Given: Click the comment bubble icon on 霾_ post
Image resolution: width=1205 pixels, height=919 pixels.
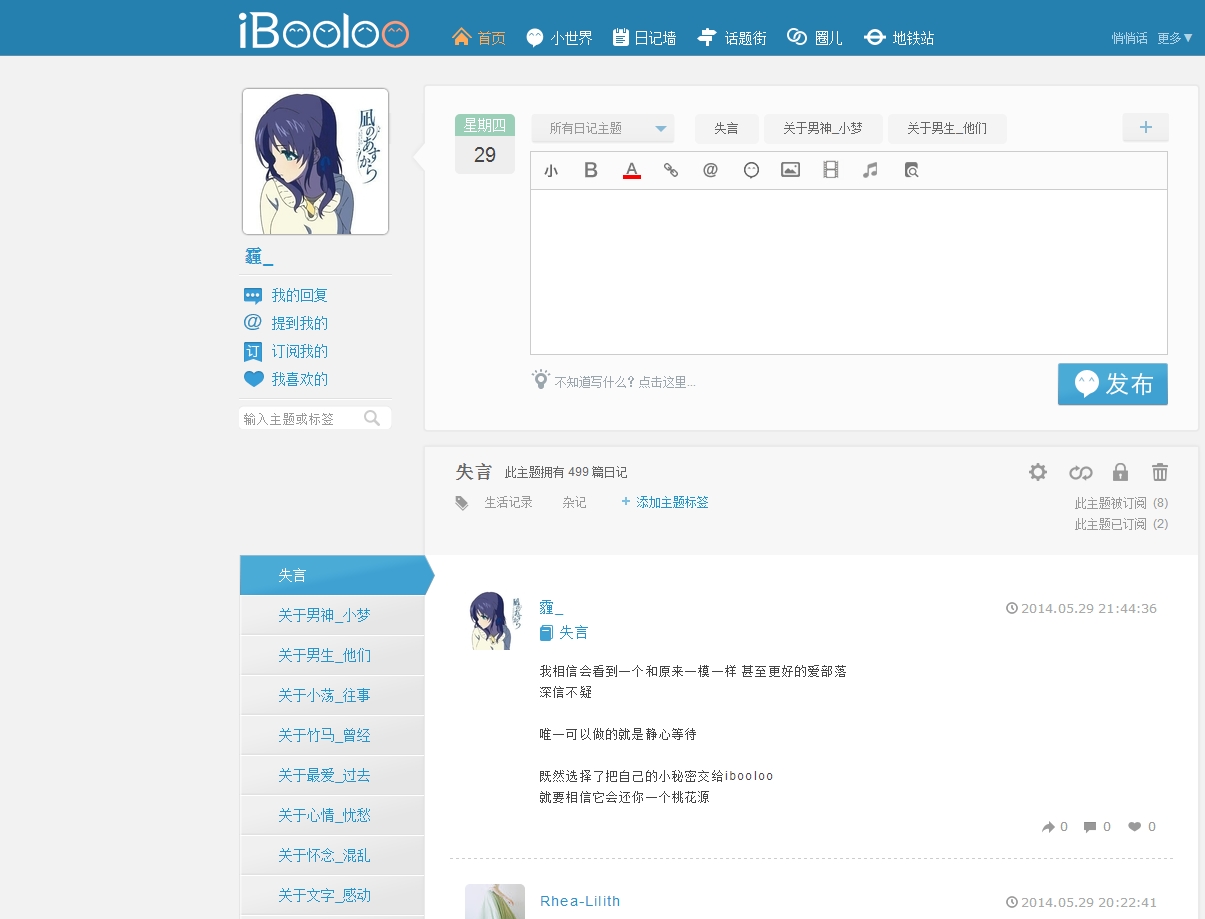Looking at the screenshot, I should pos(1090,827).
